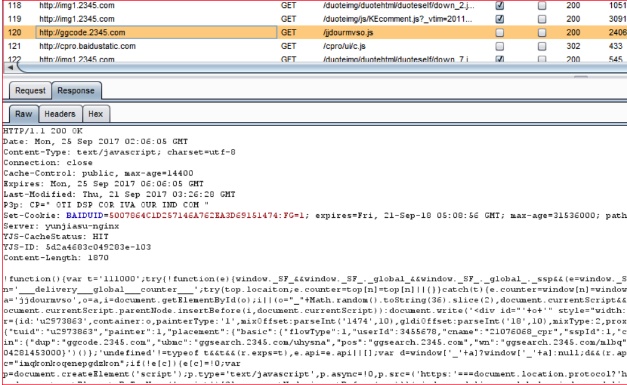Viewport: 627px width, 385px height.
Task: Tick second checkbox in row 121
Action: 542,46
